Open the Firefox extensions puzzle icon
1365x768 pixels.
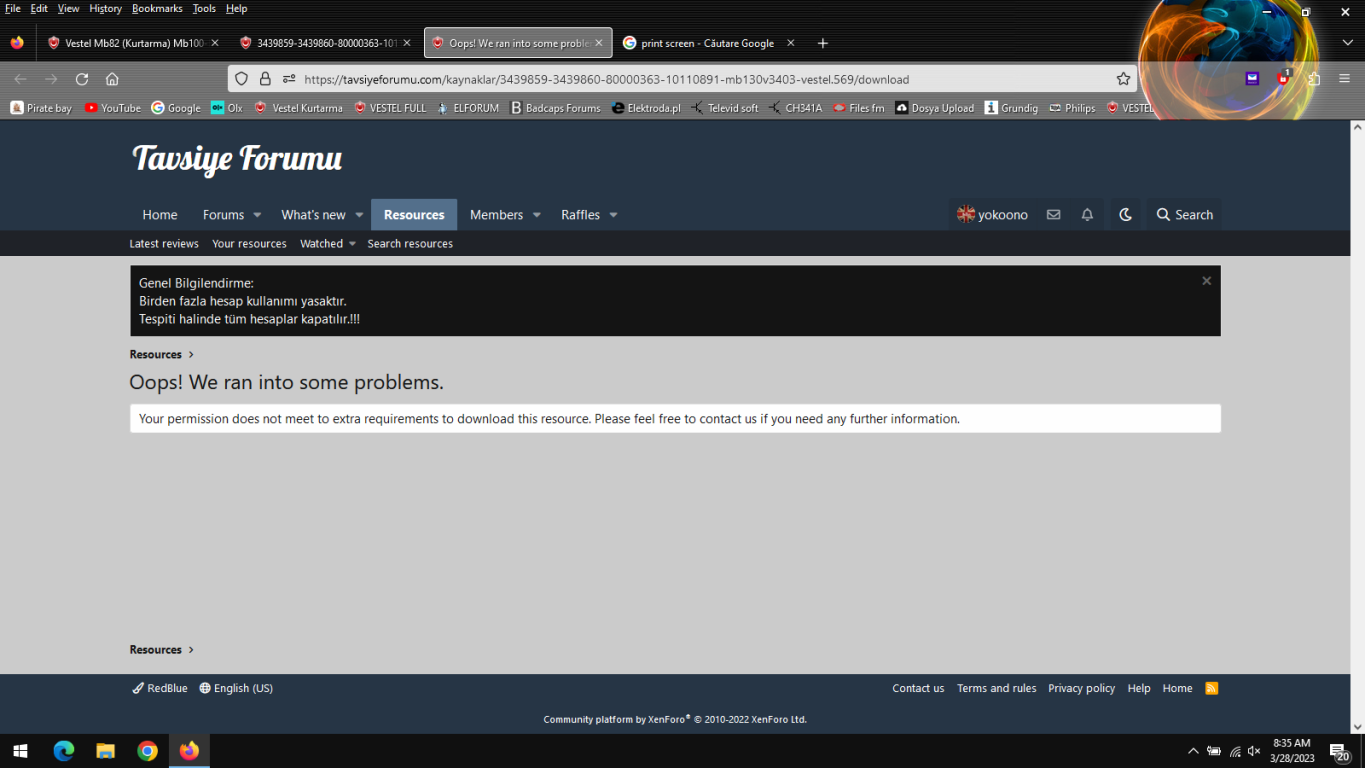pyautogui.click(x=1314, y=79)
